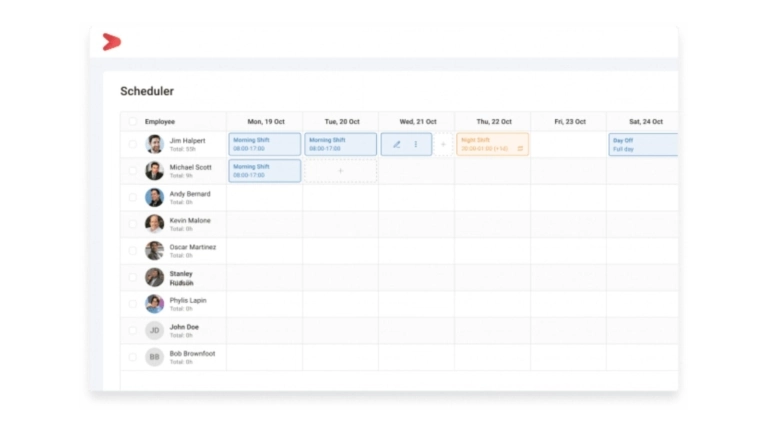Toggle the select-all Employee checkbox
The width and height of the screenshot is (768, 432).
(133, 122)
